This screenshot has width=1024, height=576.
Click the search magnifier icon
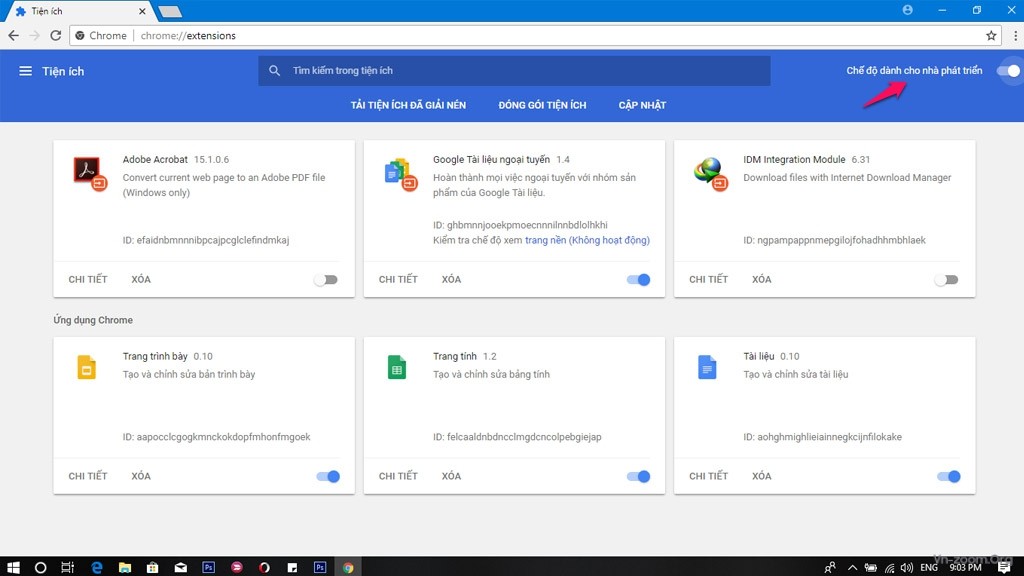[274, 71]
